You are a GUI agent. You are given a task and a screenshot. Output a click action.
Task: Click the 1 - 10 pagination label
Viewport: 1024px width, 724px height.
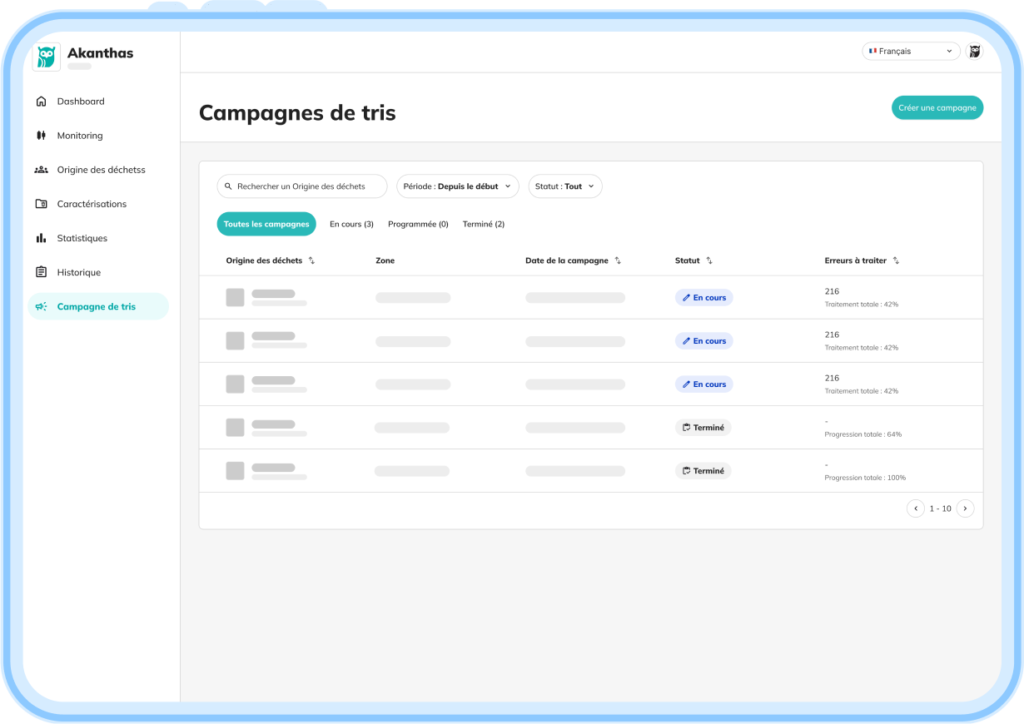(940, 509)
